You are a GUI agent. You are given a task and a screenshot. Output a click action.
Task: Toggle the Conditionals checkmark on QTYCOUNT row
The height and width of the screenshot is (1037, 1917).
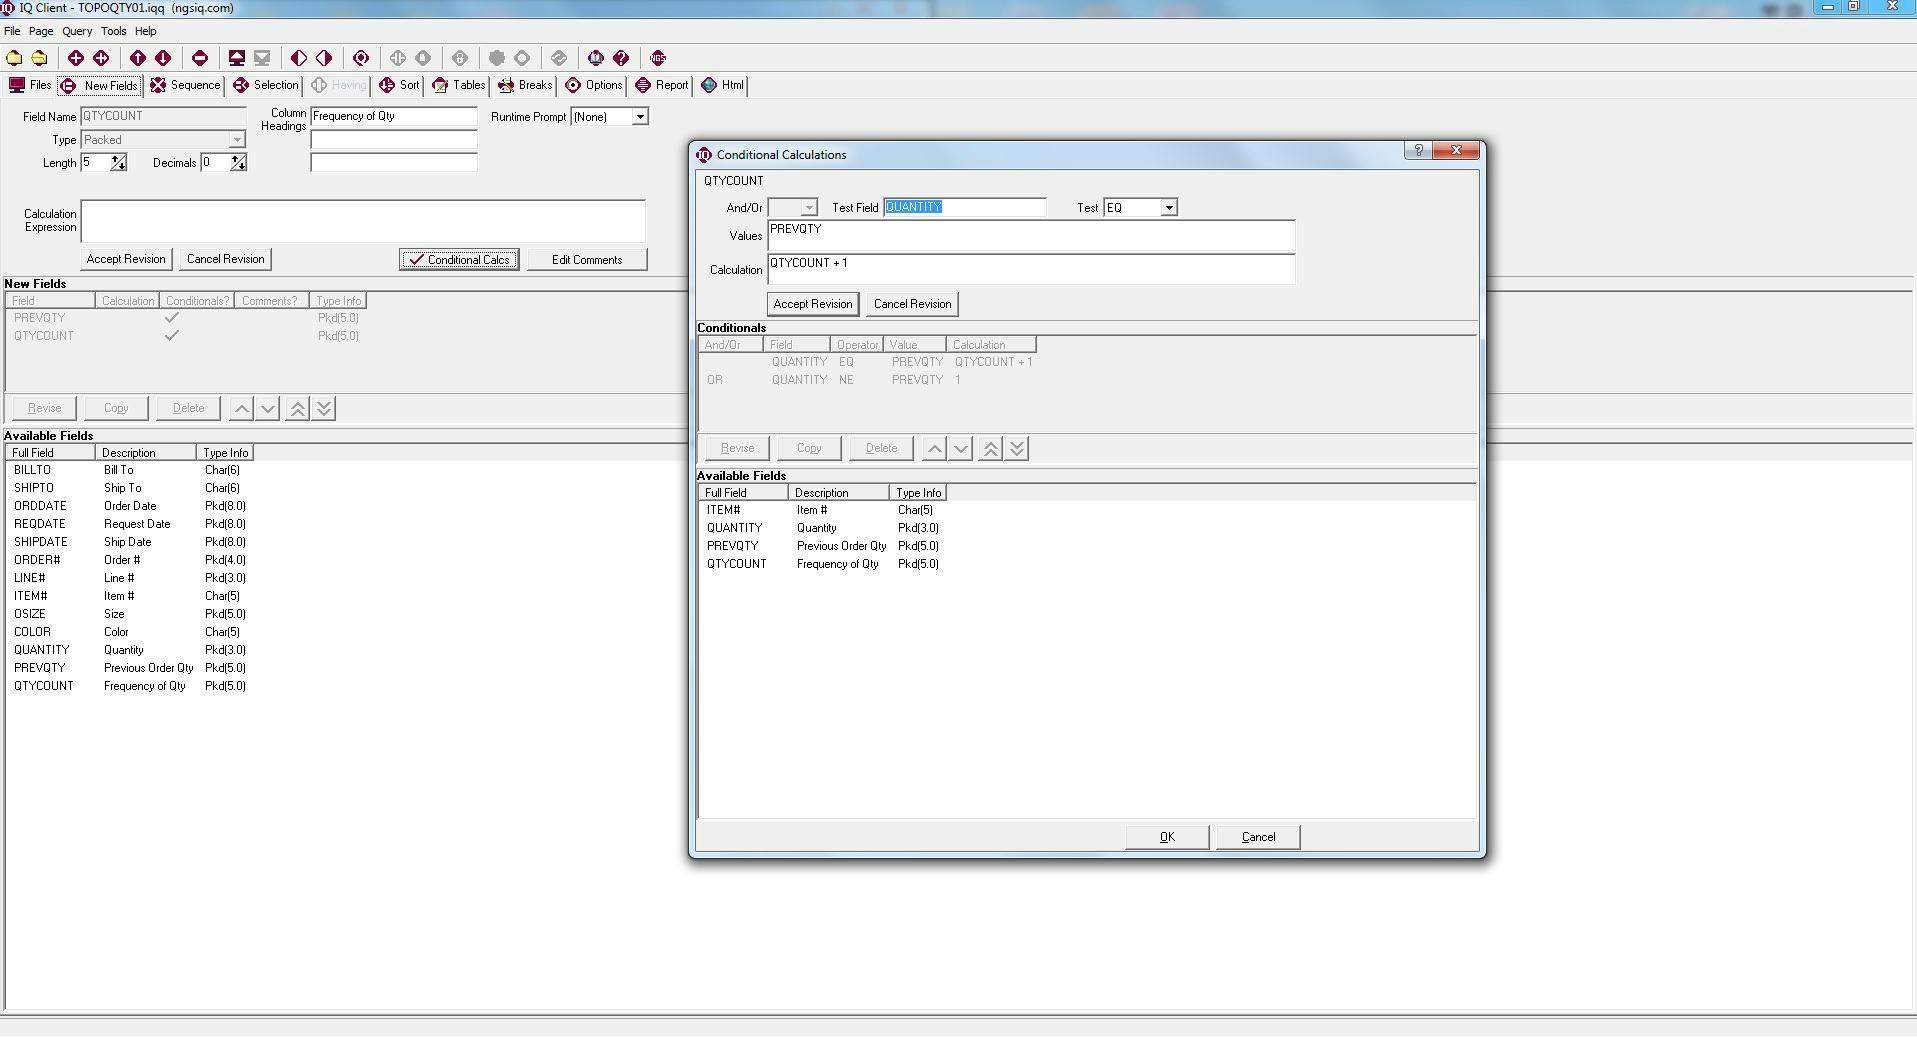(x=172, y=336)
